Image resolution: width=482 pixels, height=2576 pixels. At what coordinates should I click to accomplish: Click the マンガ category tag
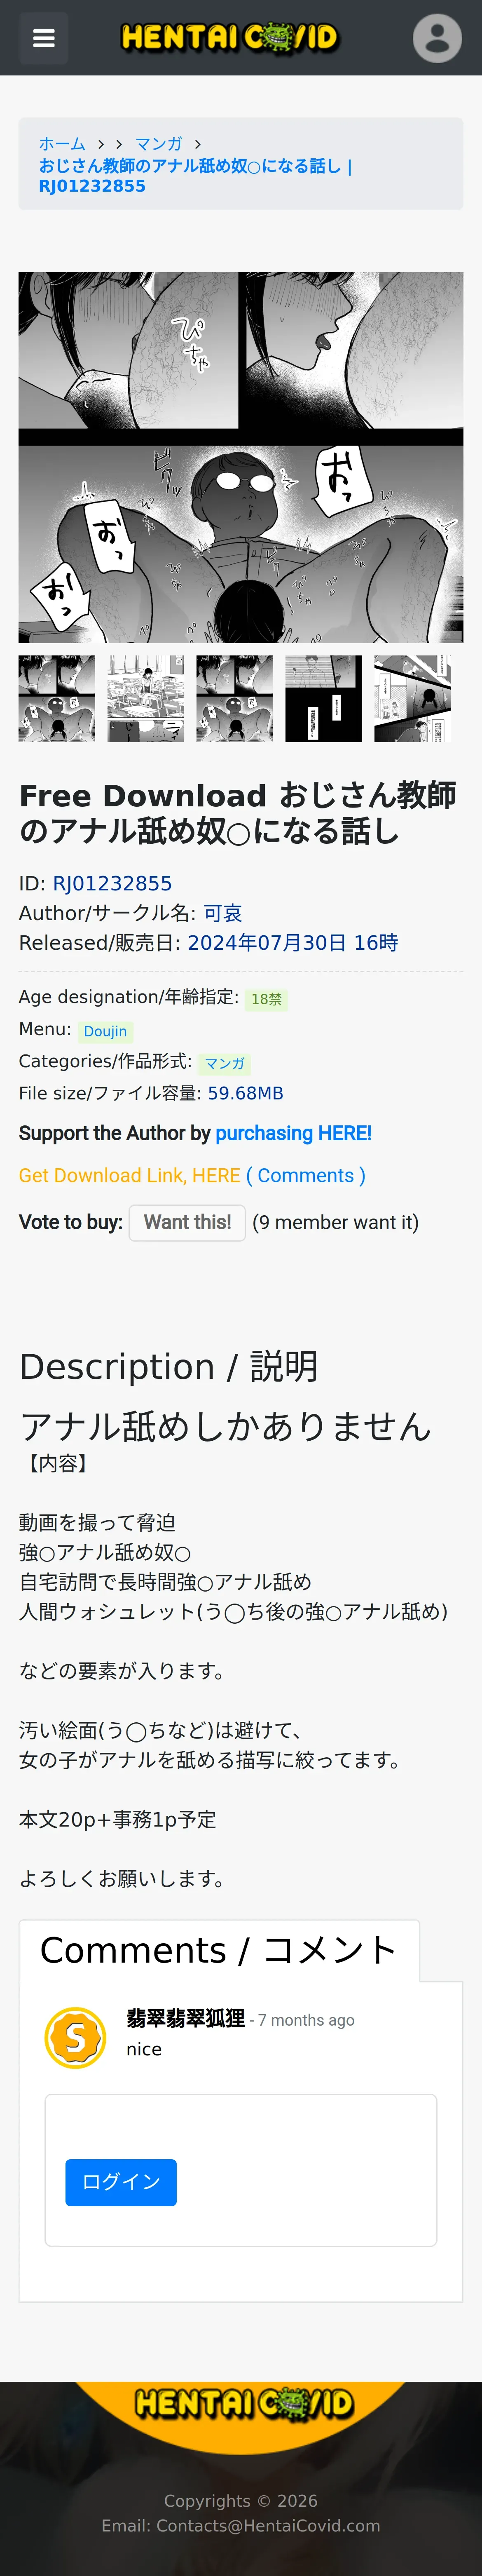pos(224,1063)
